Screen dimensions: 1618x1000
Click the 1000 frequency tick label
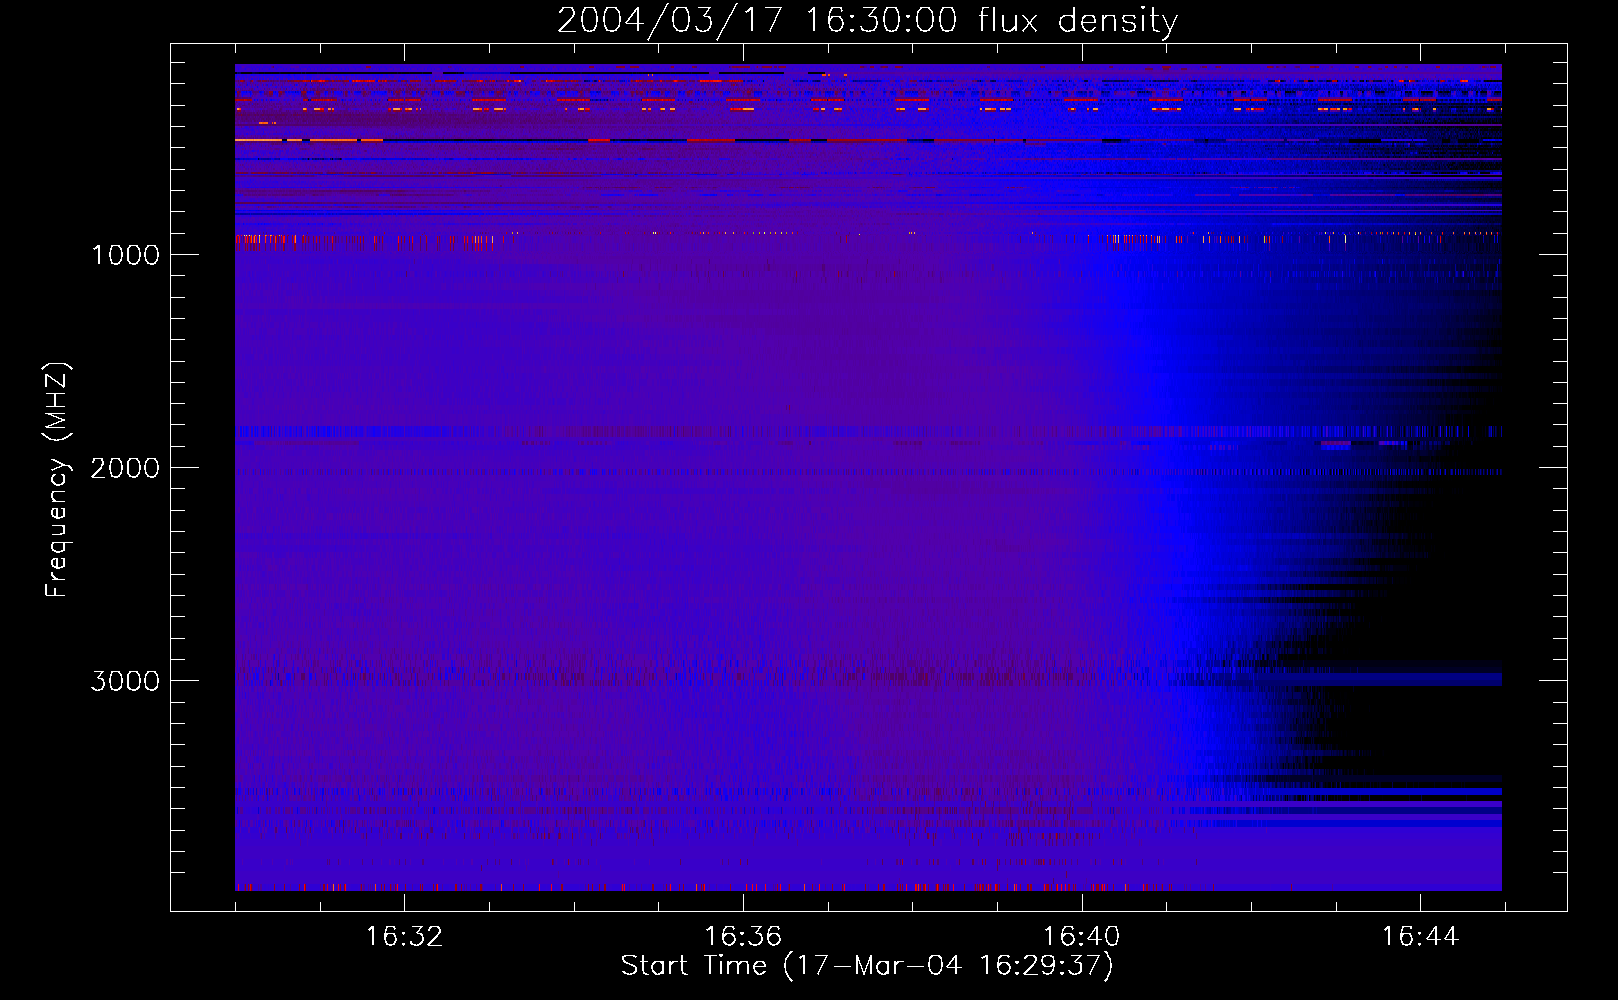126,255
